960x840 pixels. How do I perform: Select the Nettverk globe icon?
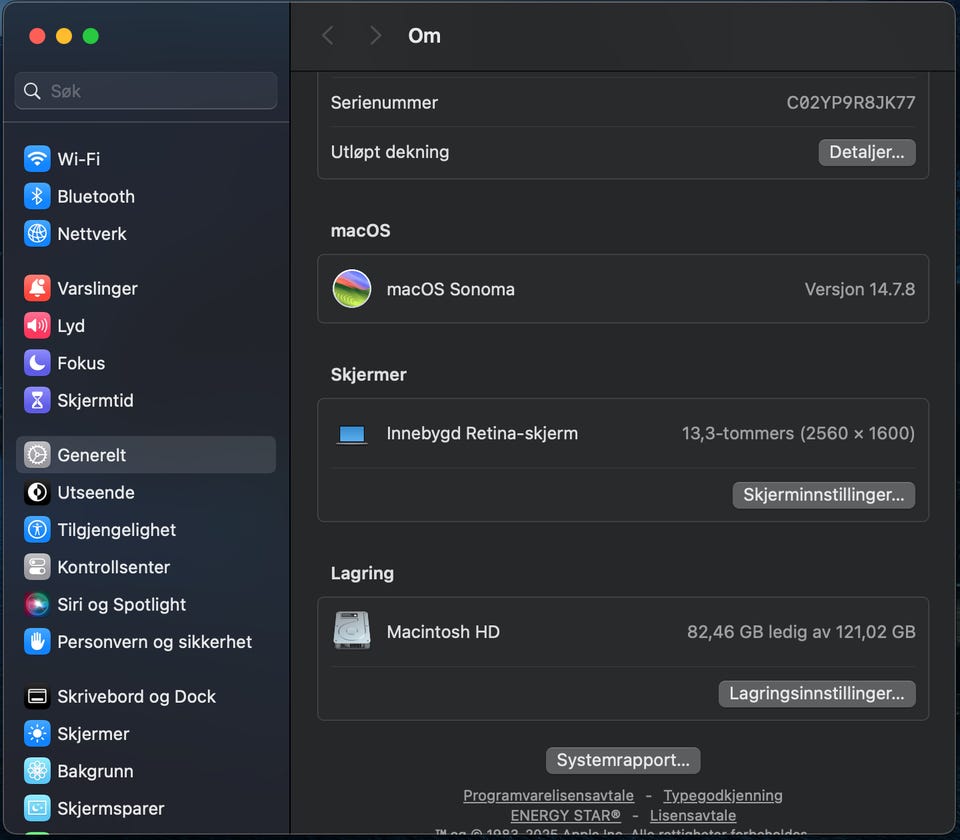point(37,233)
